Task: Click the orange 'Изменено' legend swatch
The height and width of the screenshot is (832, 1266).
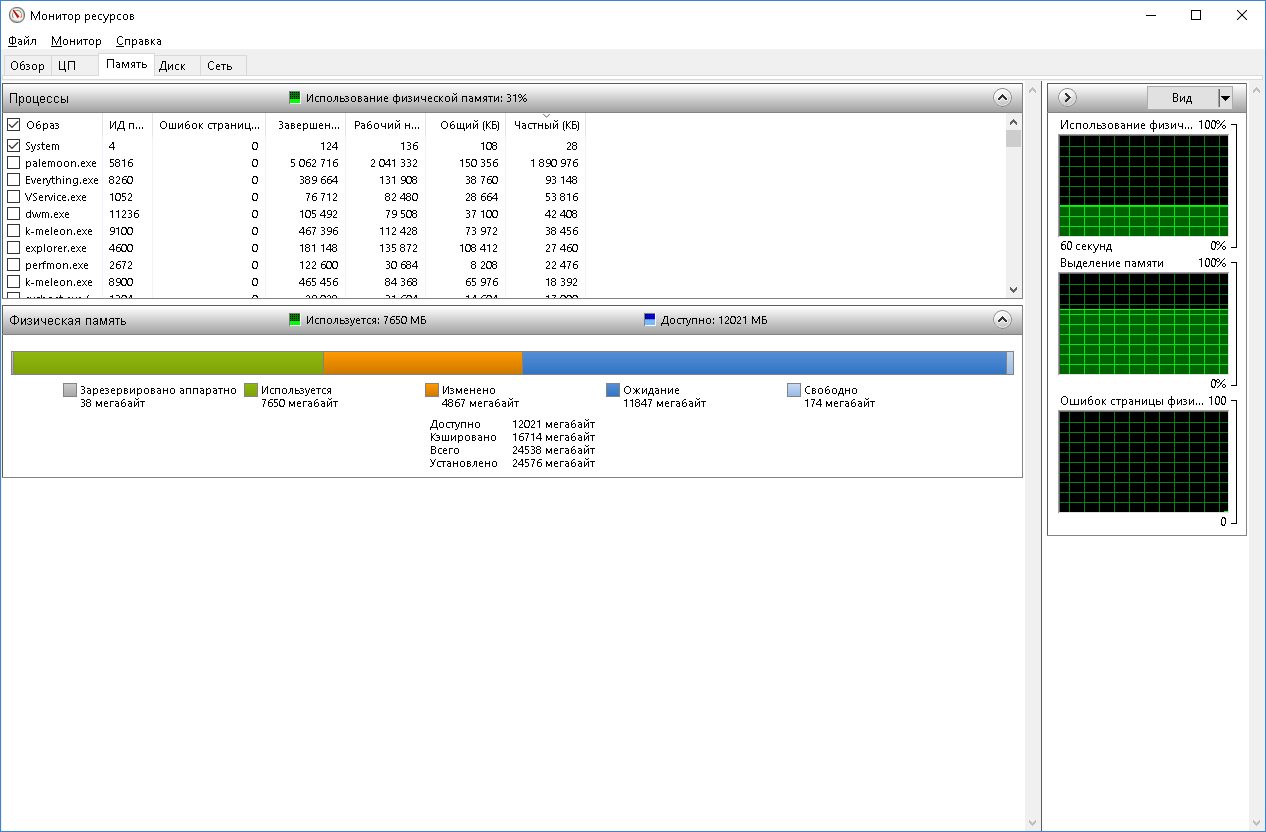Action: 432,390
